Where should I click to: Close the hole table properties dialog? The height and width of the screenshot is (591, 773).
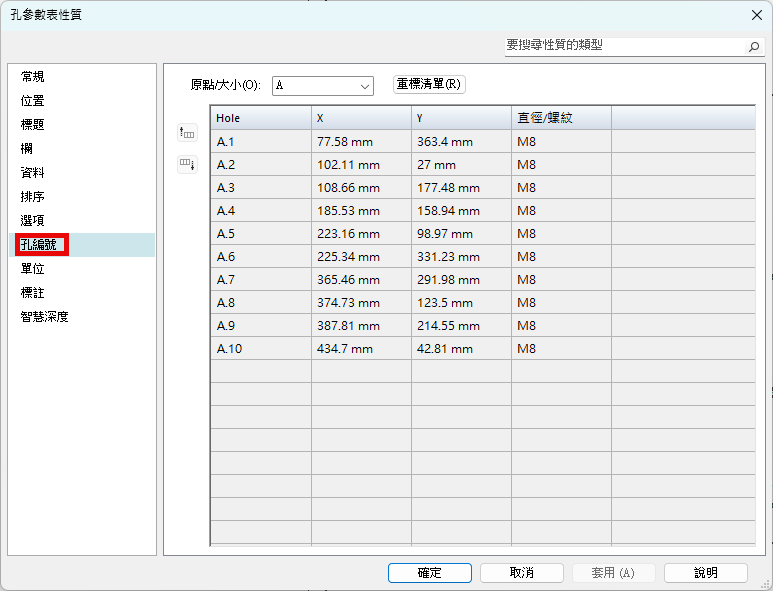pos(756,14)
